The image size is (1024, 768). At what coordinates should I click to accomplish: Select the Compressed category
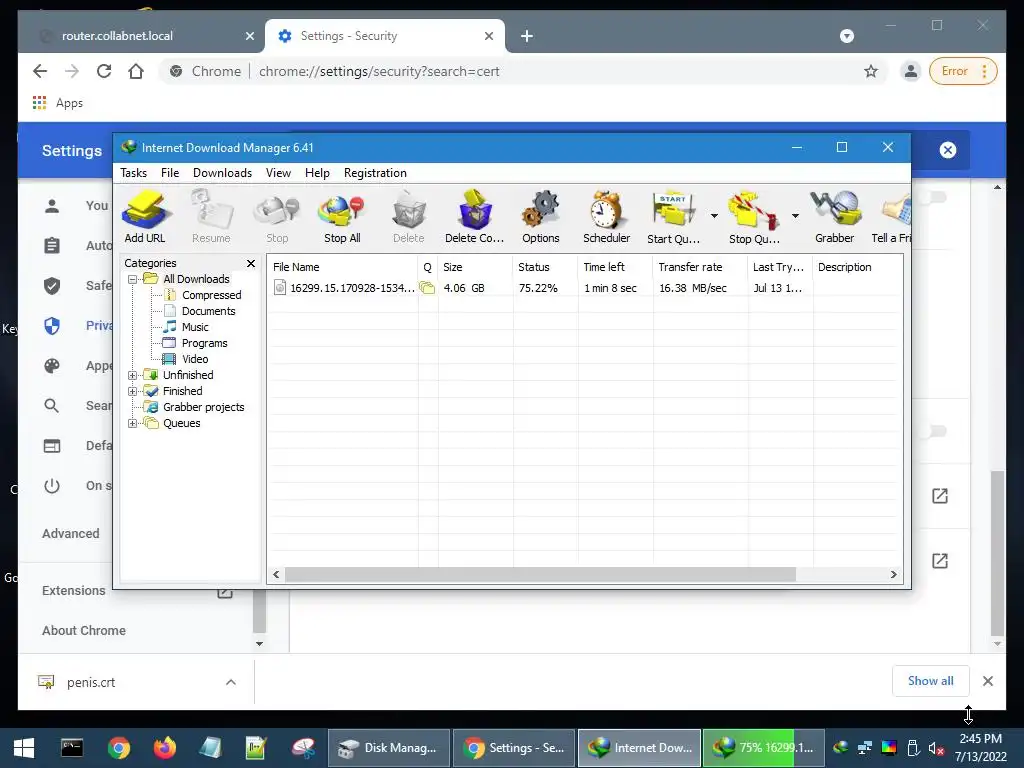(x=211, y=295)
